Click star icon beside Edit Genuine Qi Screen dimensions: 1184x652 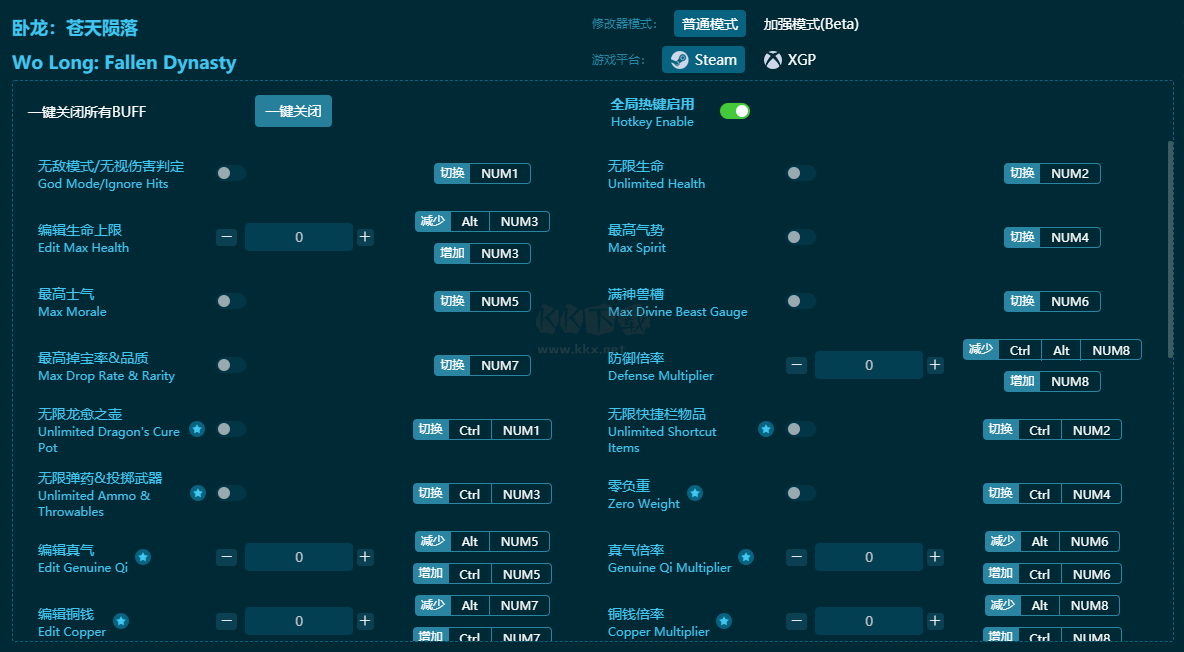[143, 558]
